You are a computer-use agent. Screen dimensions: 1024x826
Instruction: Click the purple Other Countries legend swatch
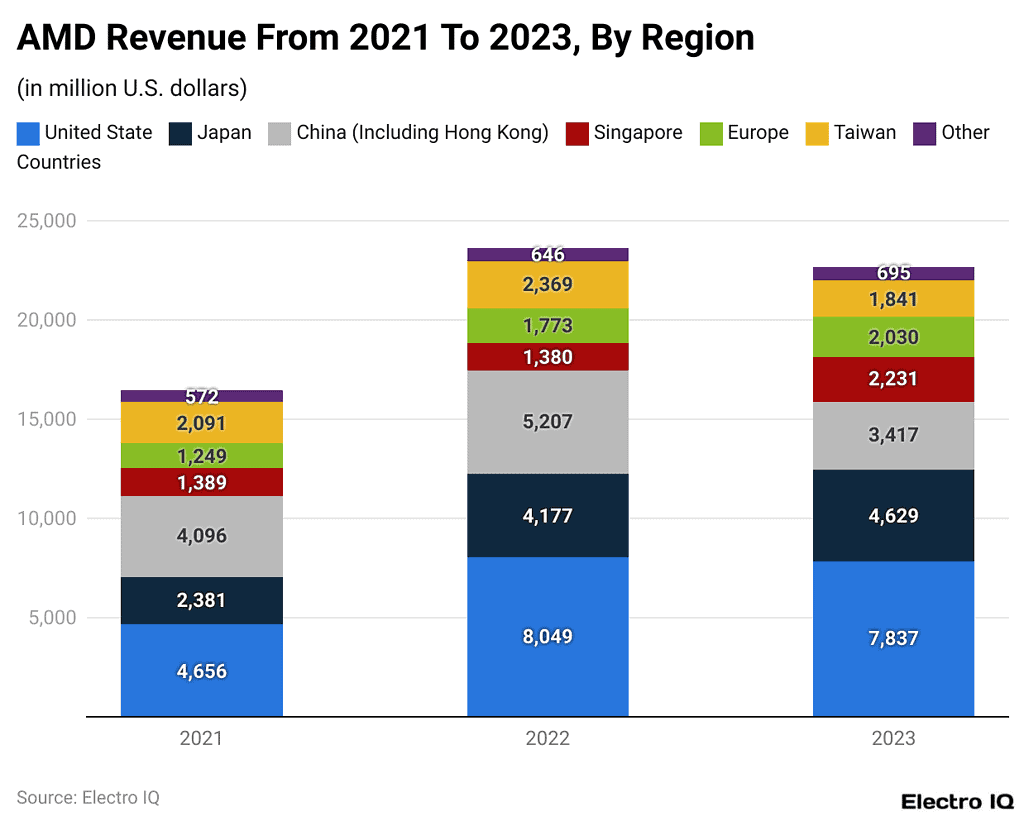[x=925, y=134]
